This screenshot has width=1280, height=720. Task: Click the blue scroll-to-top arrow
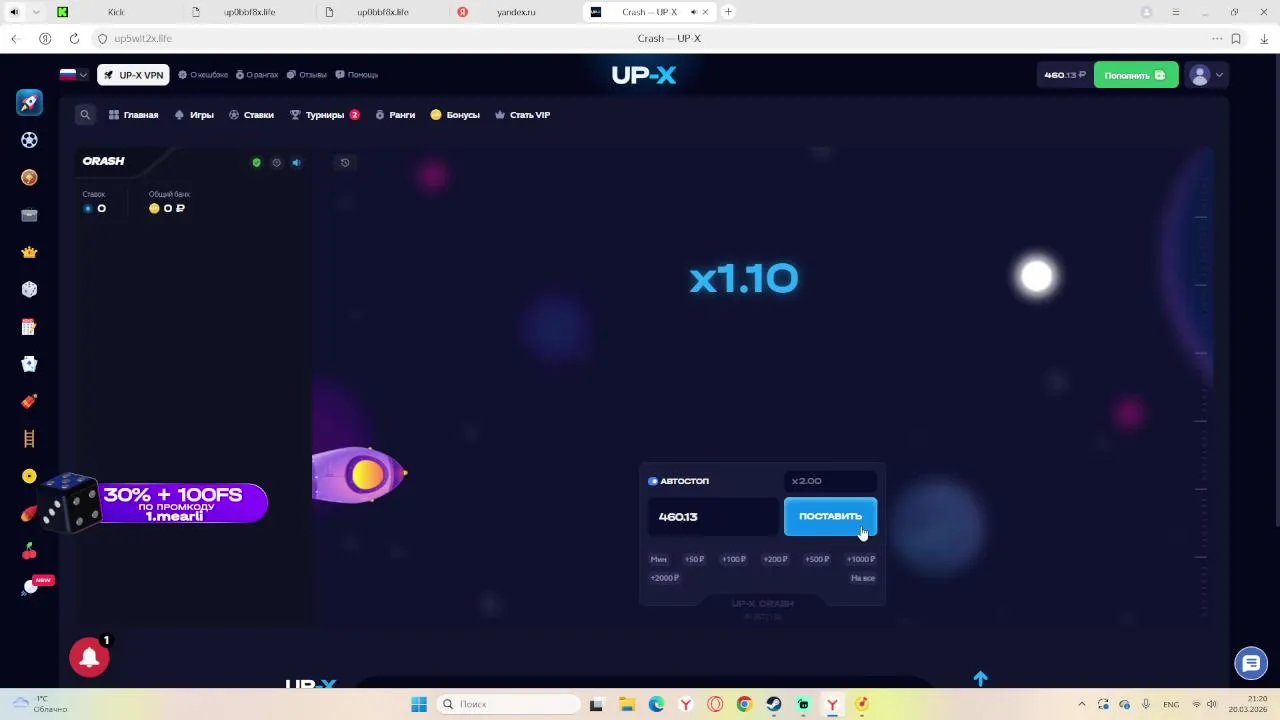[980, 678]
